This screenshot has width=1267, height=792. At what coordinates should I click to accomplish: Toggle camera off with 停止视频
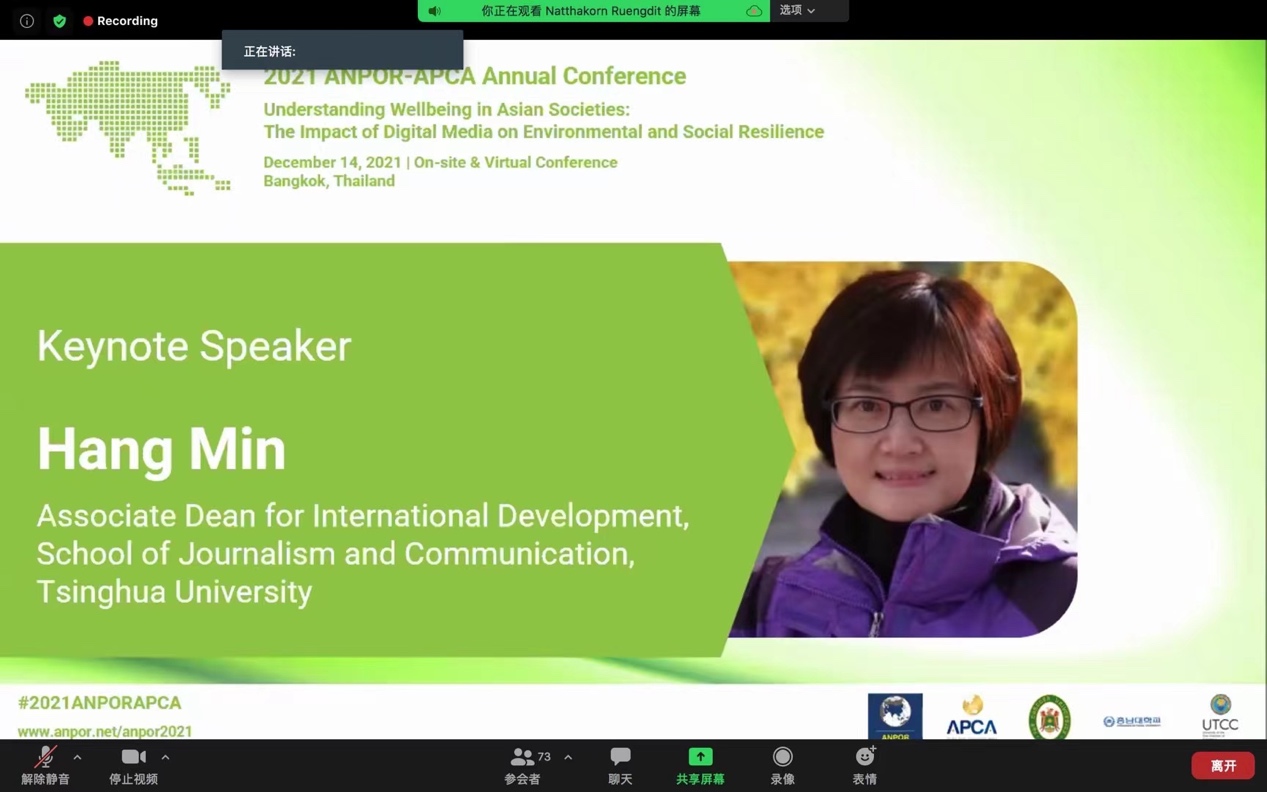point(133,765)
